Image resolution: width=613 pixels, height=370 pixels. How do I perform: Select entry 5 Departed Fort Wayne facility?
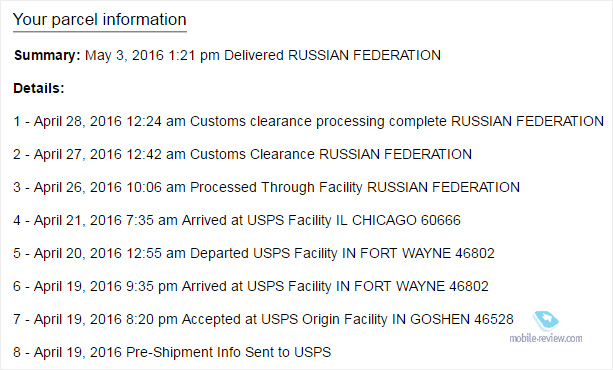(x=254, y=253)
